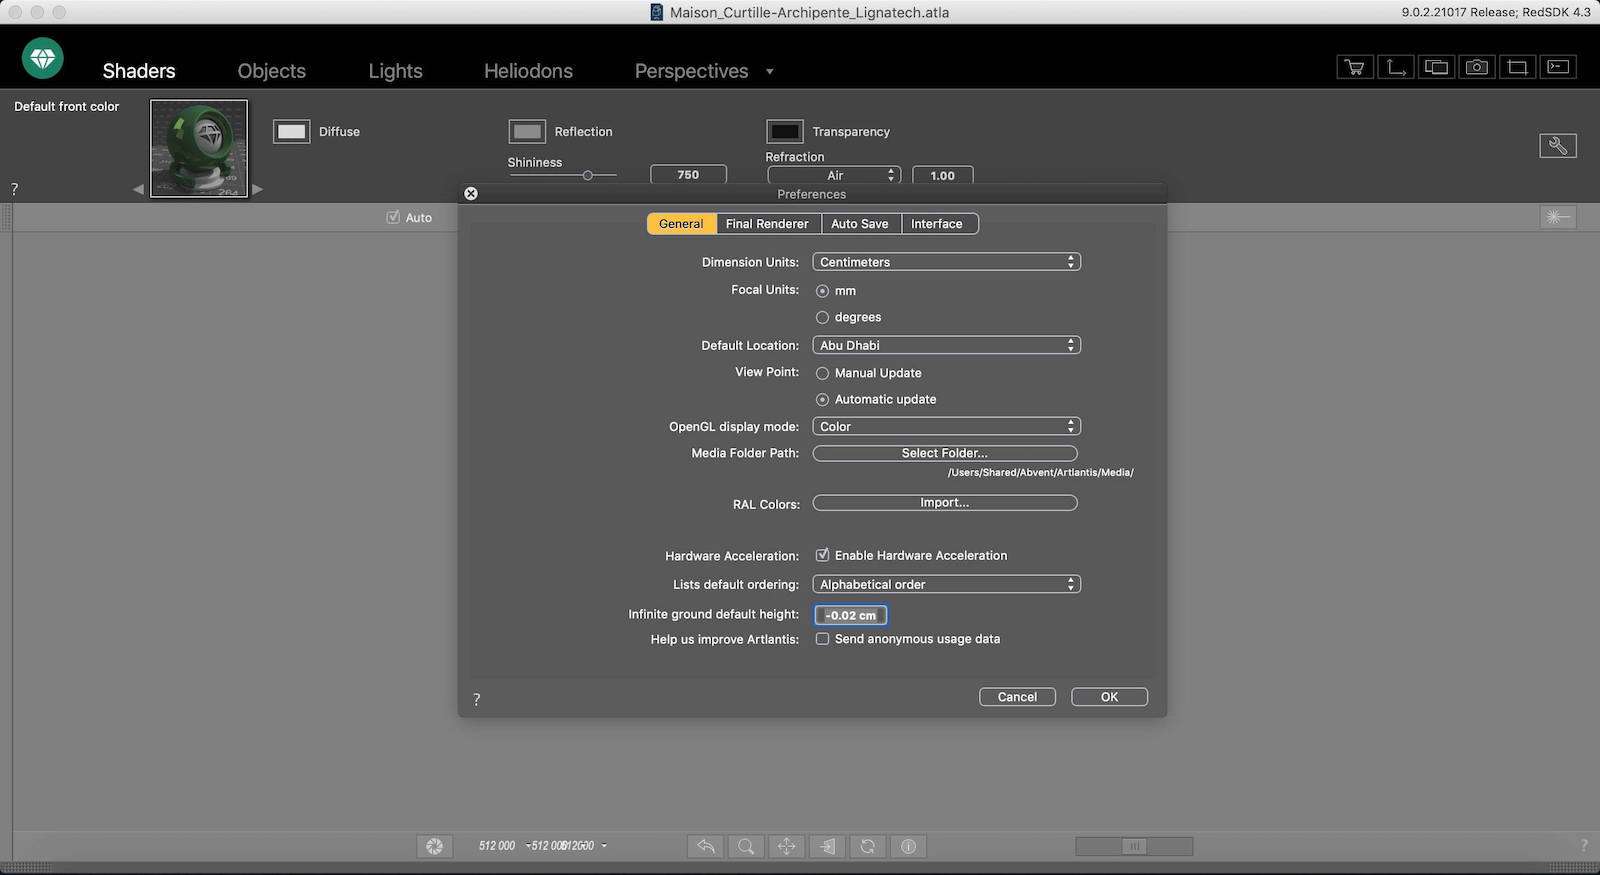Open the Heliodons inspector

click(x=528, y=71)
